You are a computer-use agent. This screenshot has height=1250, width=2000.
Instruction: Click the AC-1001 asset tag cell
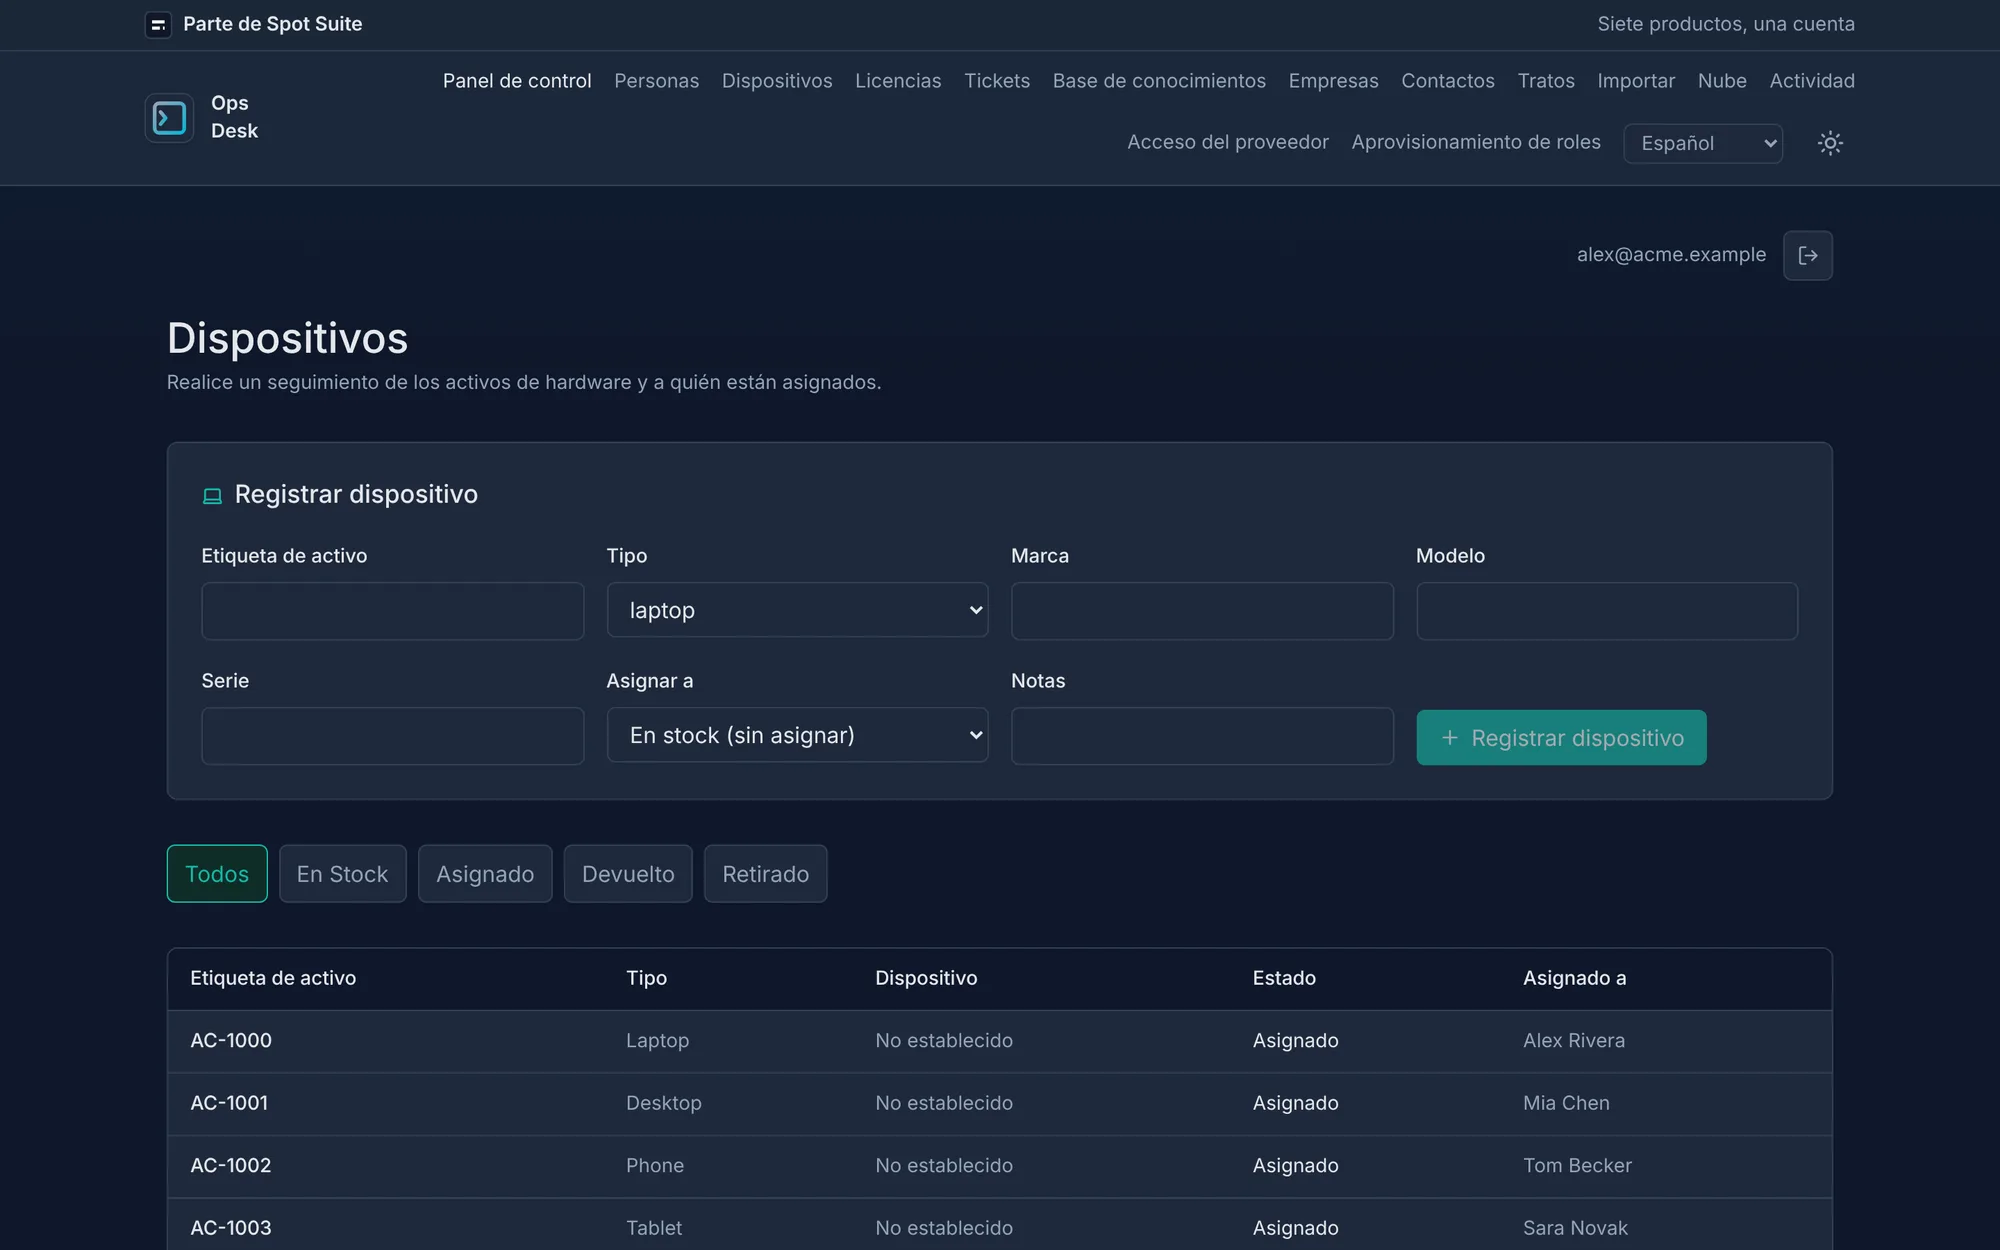point(229,1103)
